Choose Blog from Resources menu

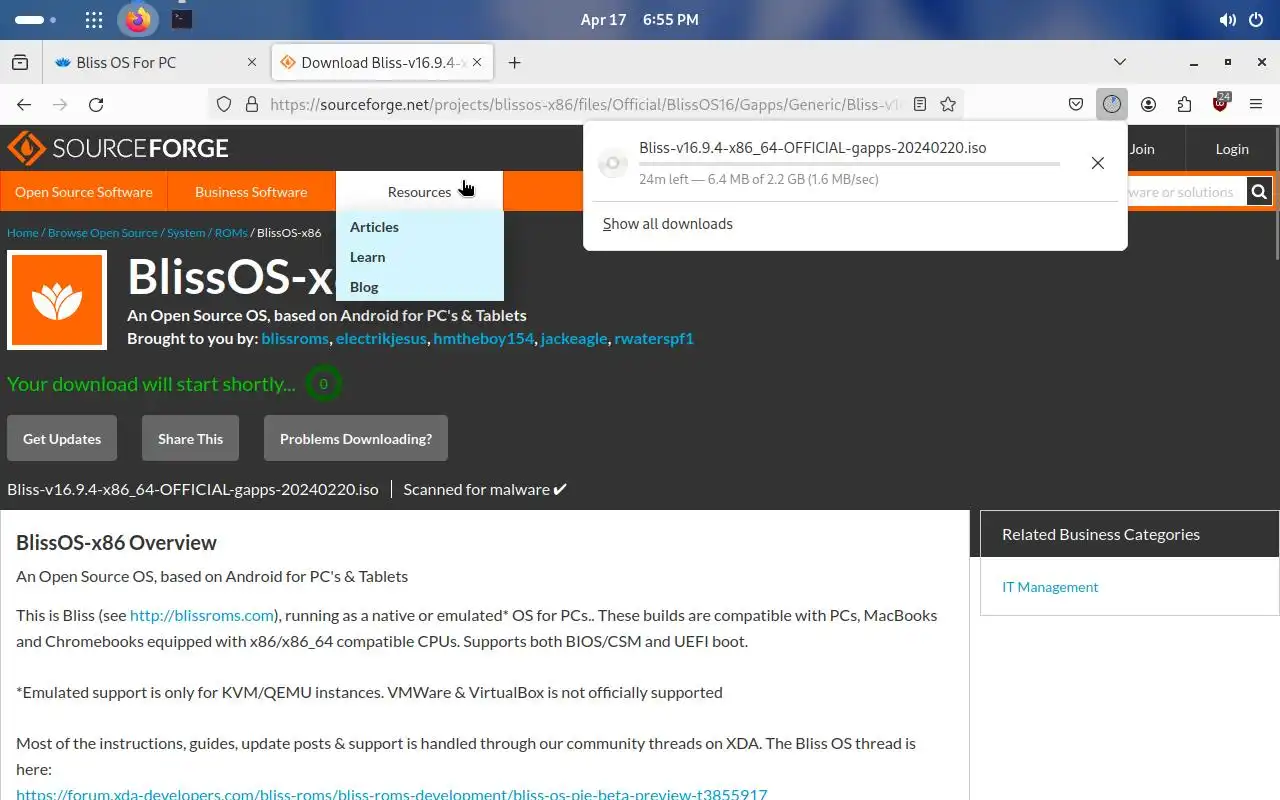[x=364, y=287]
